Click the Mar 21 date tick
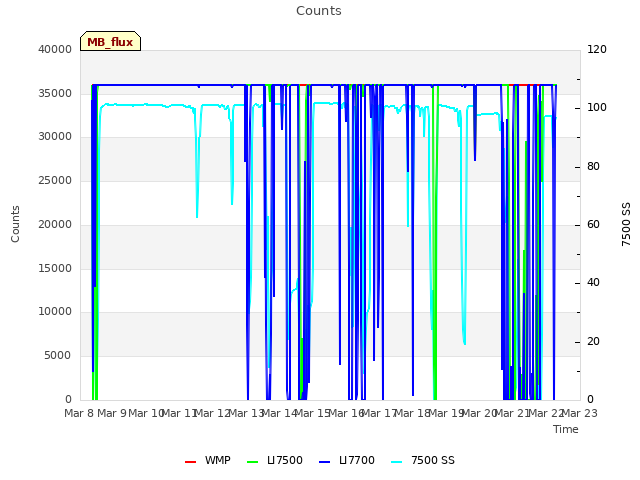Viewport: 640px width, 480px height. [512, 413]
